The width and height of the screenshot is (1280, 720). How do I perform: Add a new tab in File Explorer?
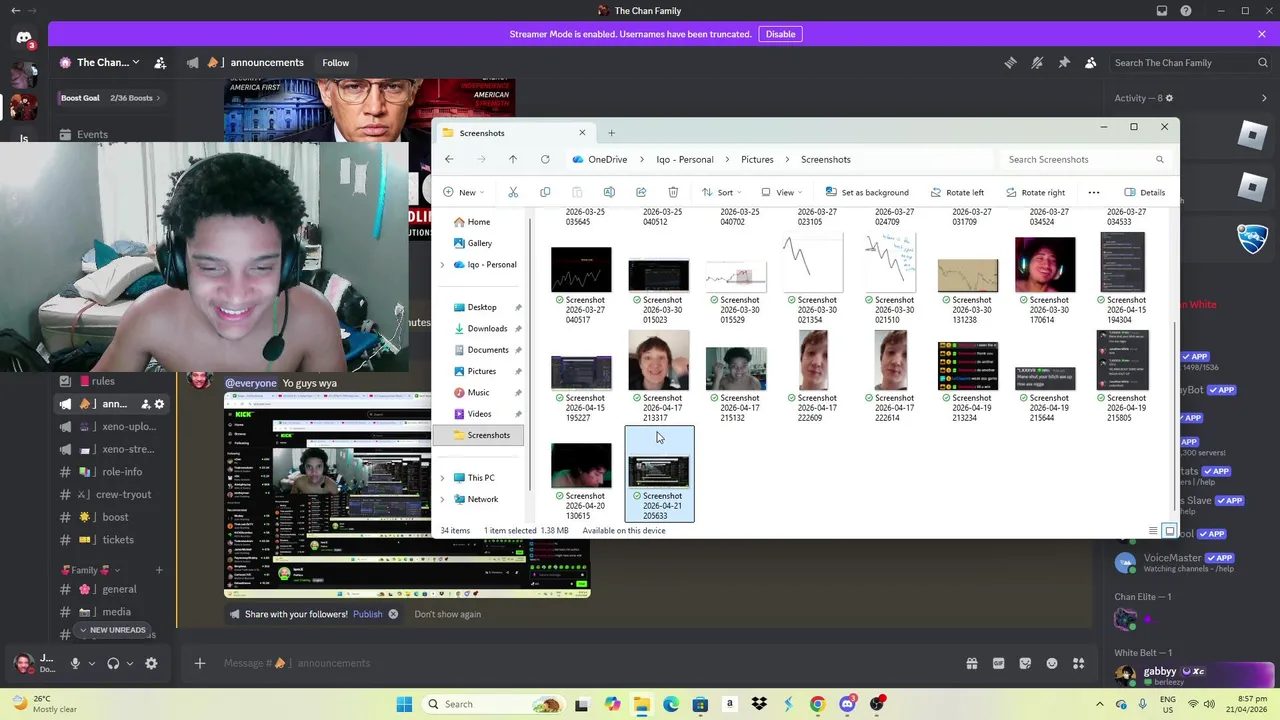[611, 133]
